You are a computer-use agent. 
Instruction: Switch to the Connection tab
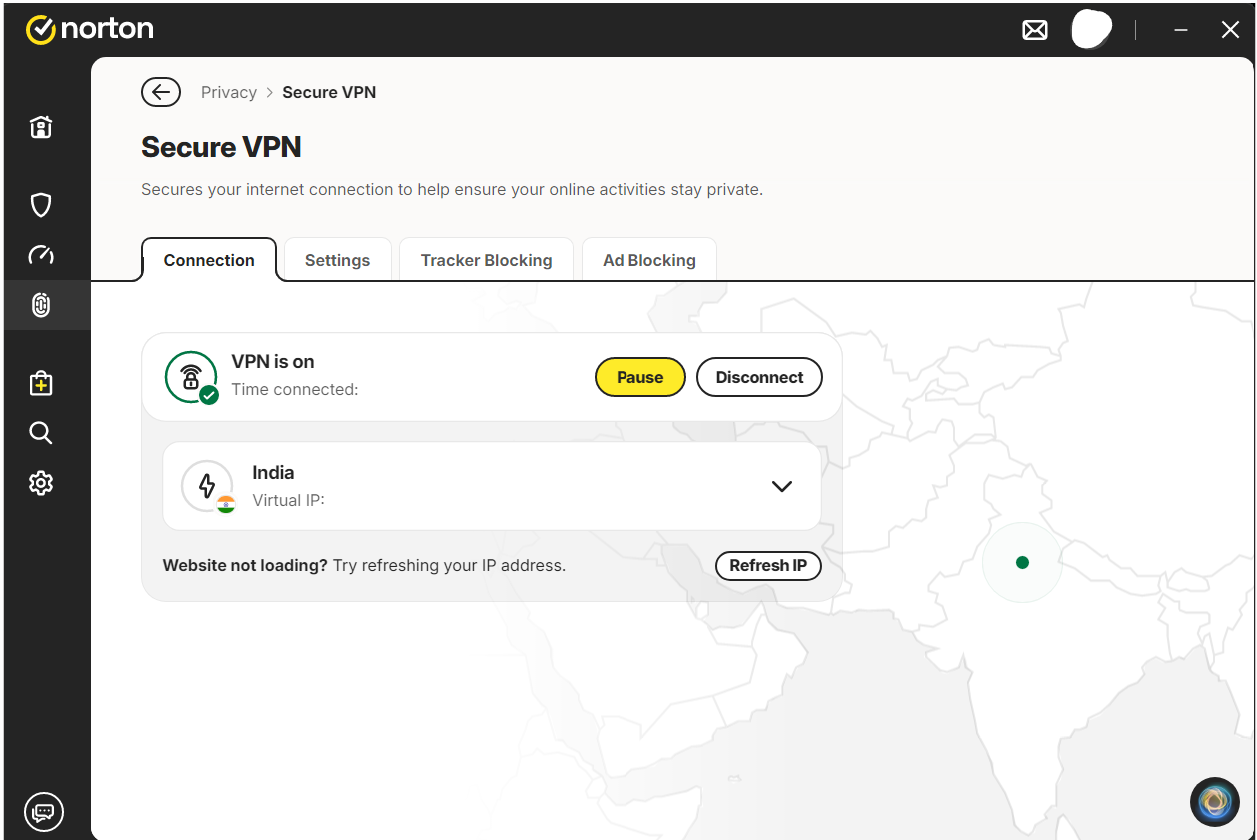click(209, 260)
